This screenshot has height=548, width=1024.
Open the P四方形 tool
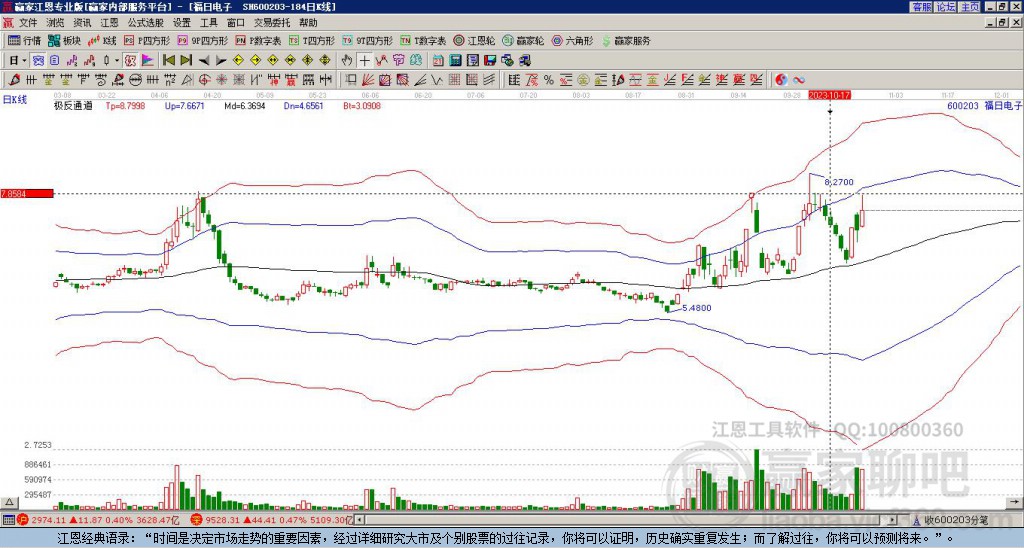pos(148,40)
